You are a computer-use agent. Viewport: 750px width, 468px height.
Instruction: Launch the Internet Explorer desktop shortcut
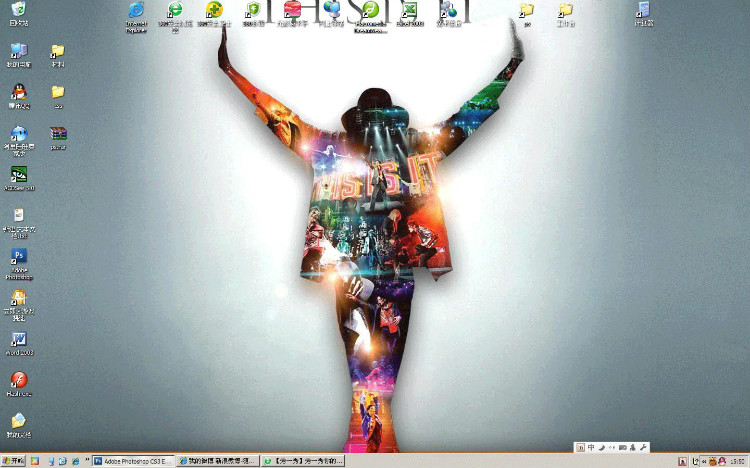coord(136,17)
